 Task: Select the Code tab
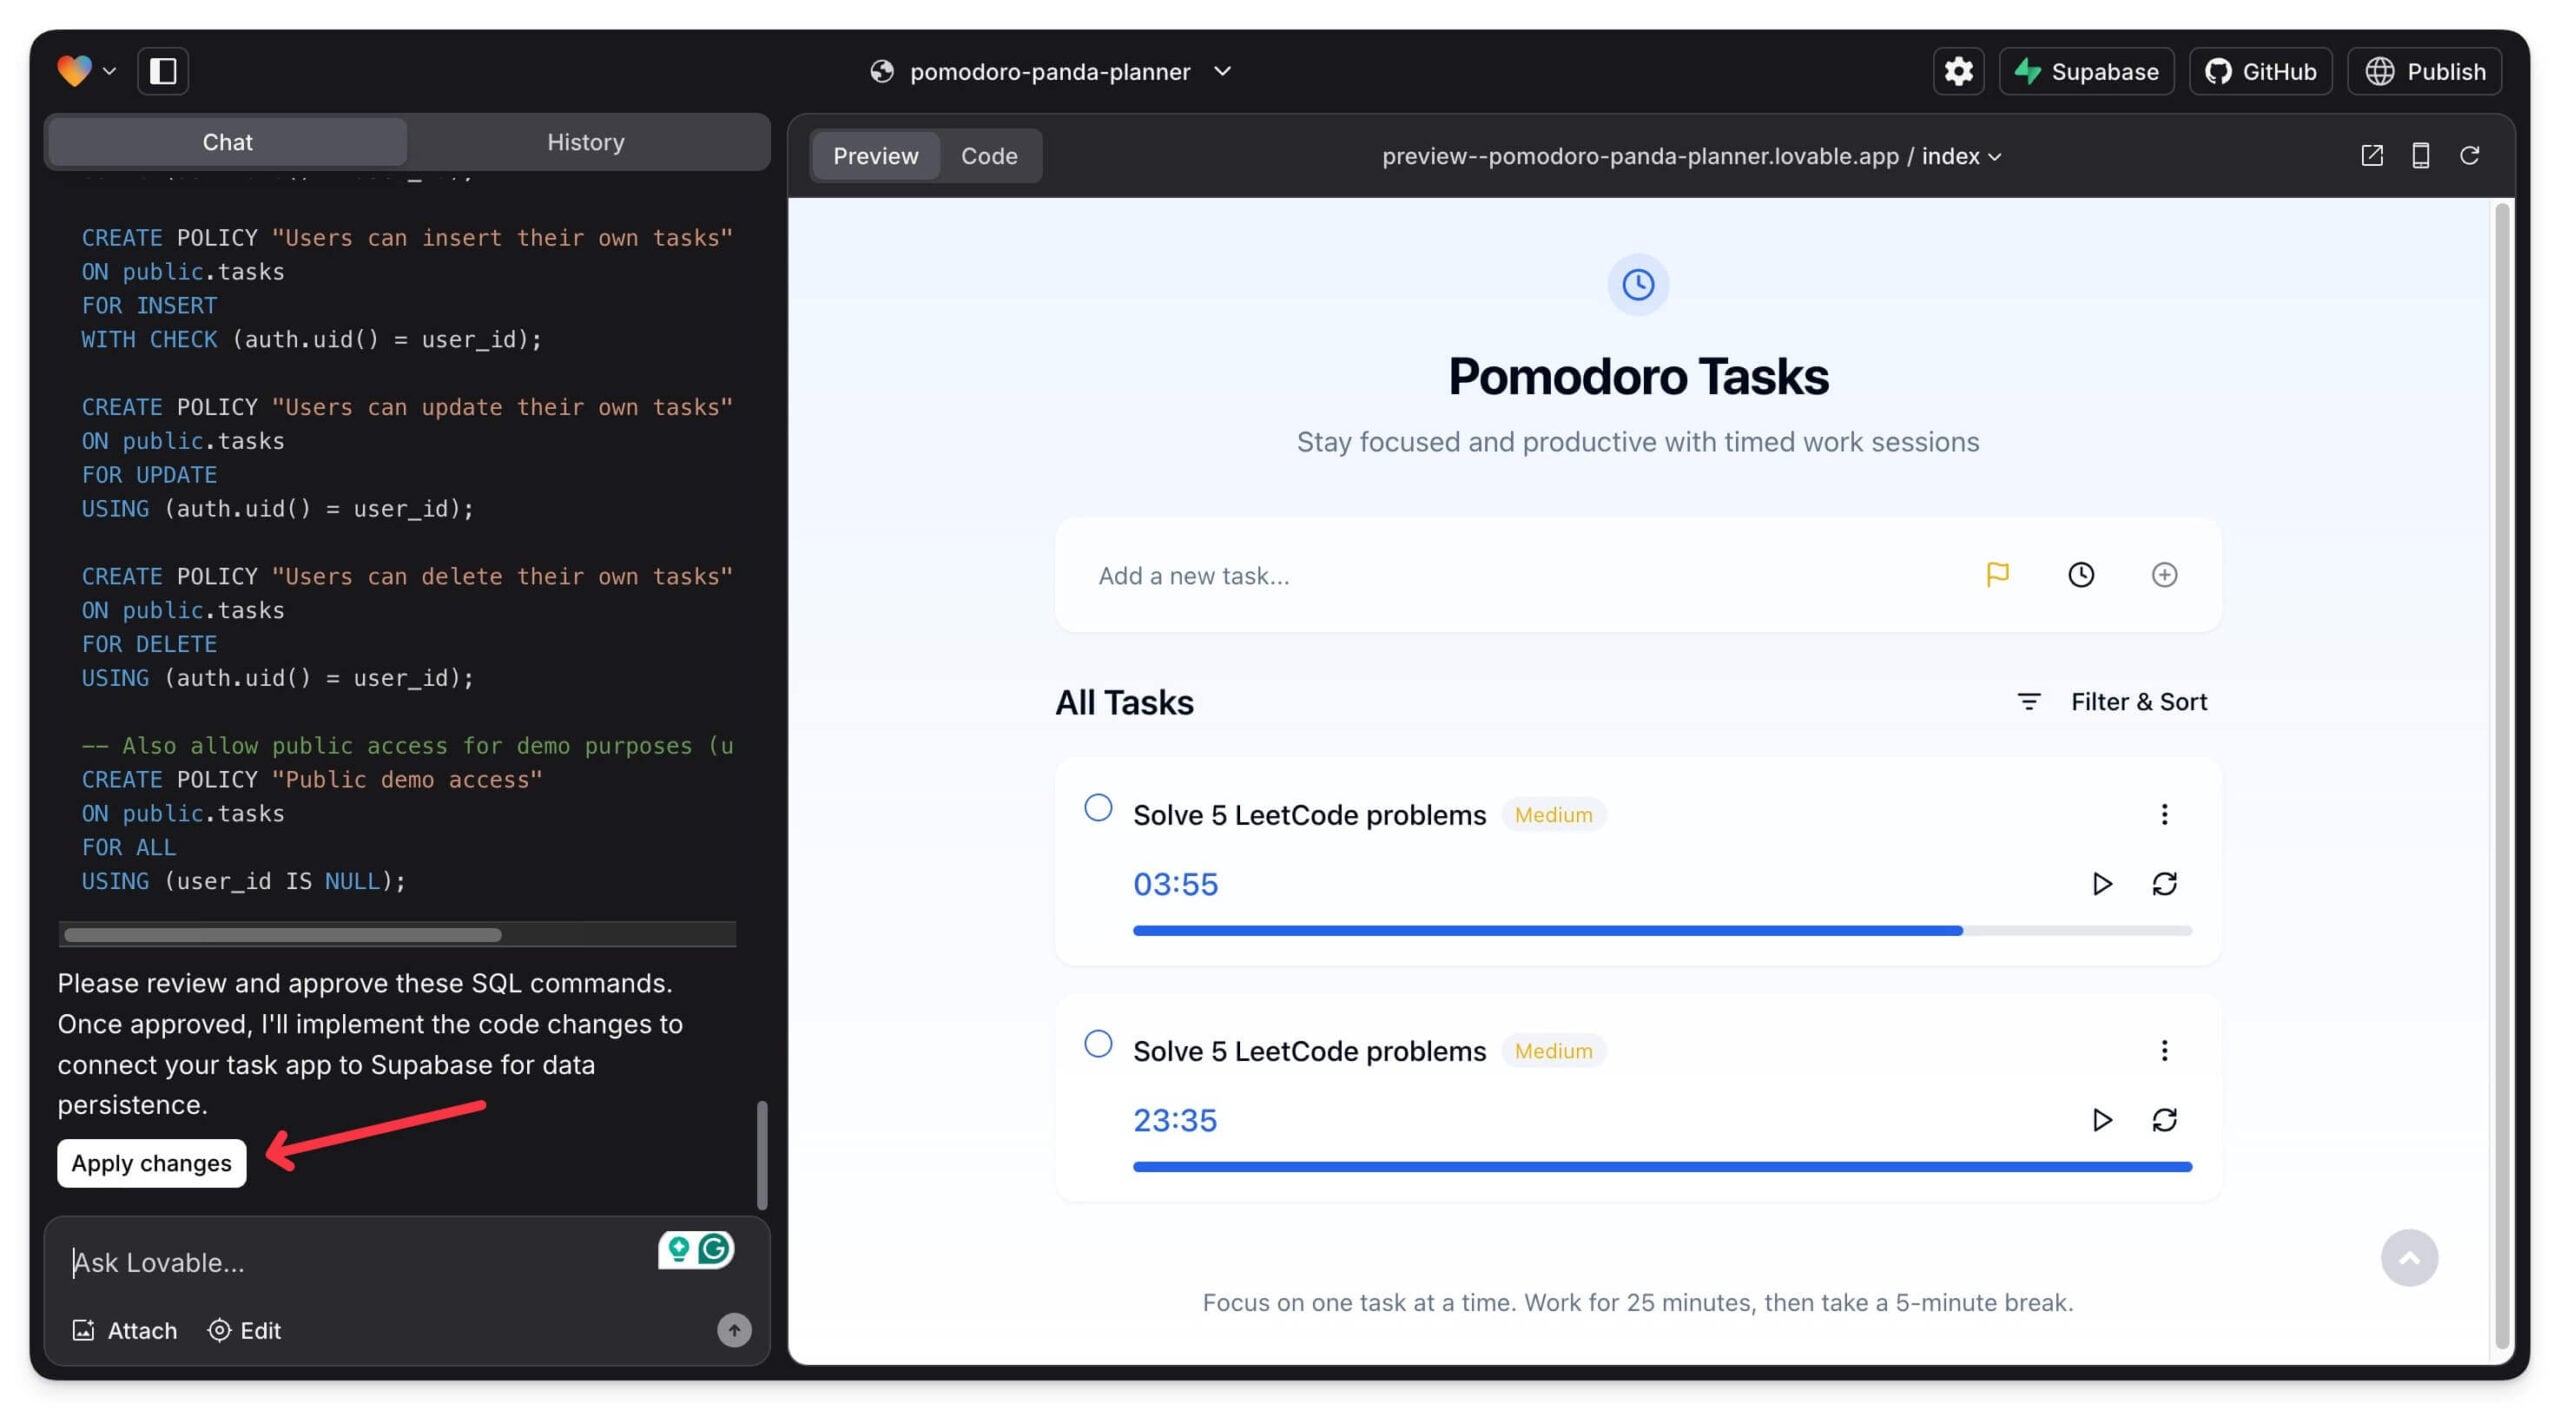[x=989, y=156]
